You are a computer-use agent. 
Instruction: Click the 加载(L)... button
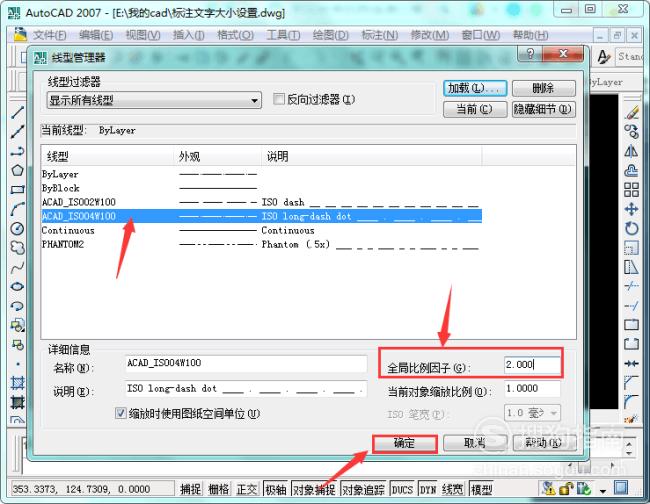pos(475,88)
